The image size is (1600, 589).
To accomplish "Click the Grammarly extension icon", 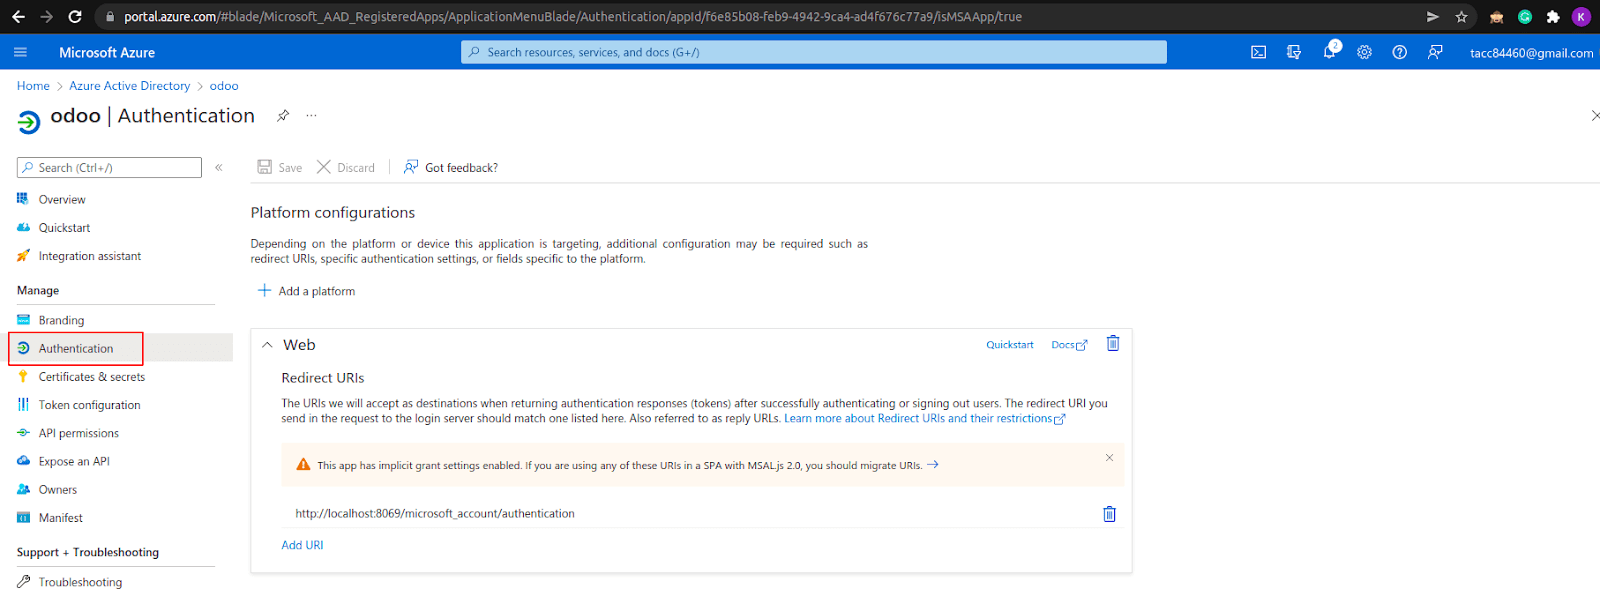I will (1525, 17).
